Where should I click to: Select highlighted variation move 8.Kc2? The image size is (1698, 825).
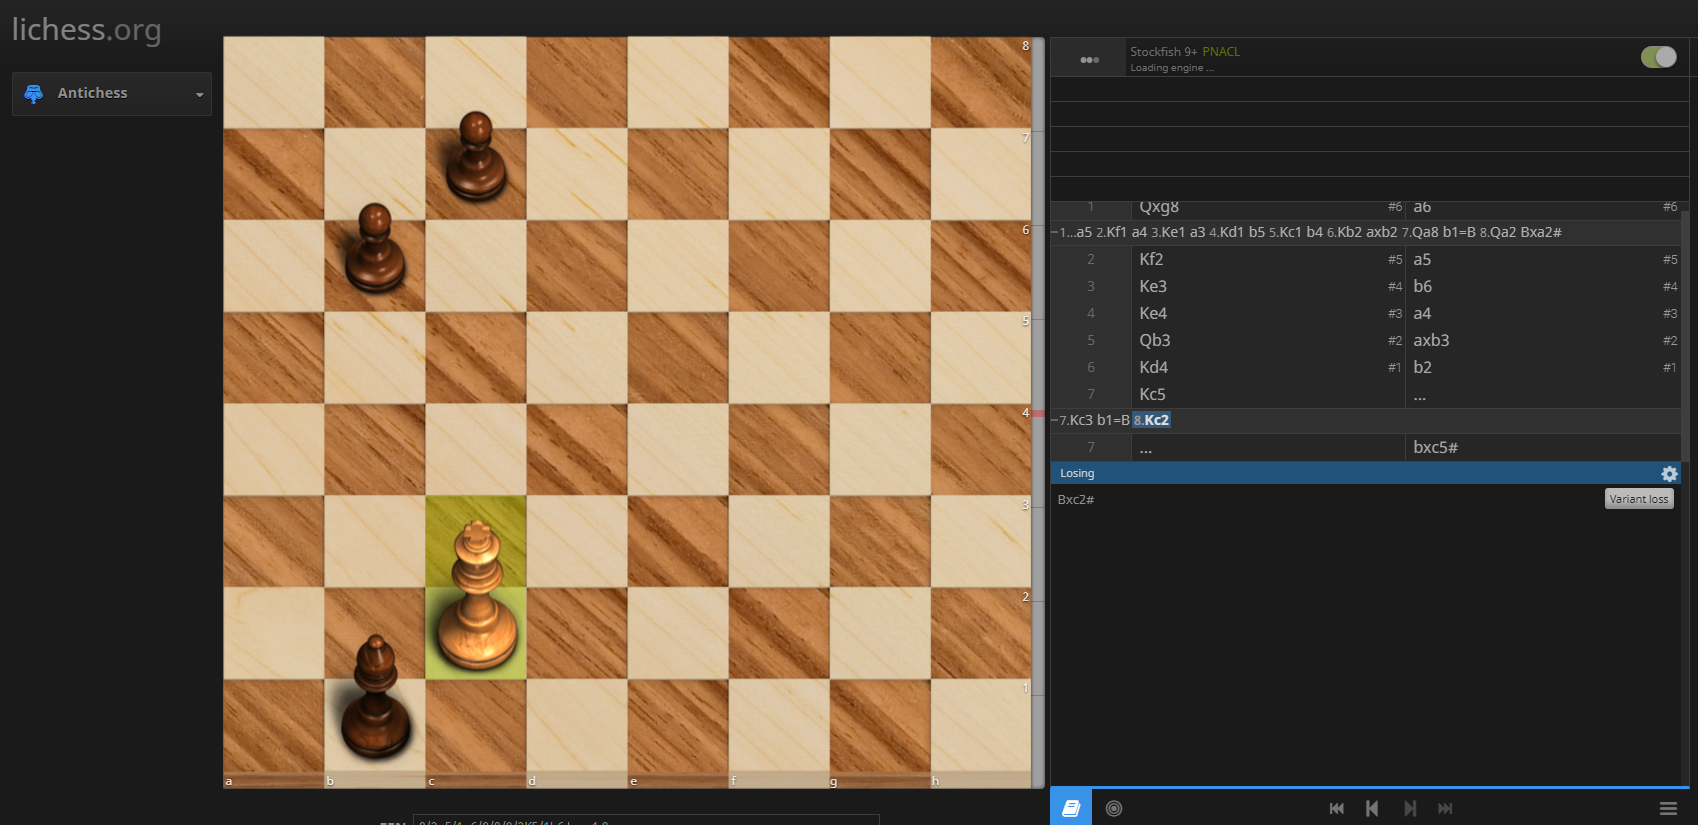pos(1151,420)
